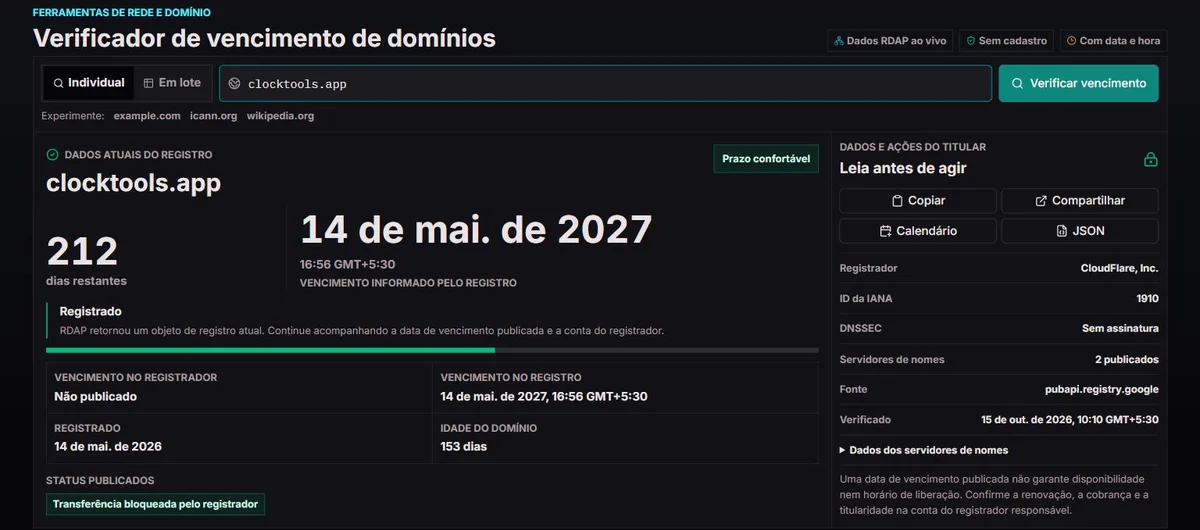
Task: Click the clipboard icon on Copiar
Action: [x=897, y=201]
